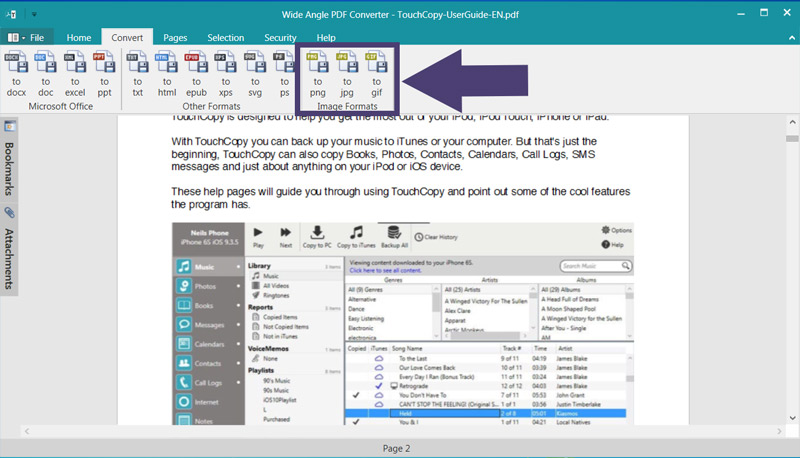Convert the PDF to docx format
The image size is (800, 458).
tap(16, 73)
